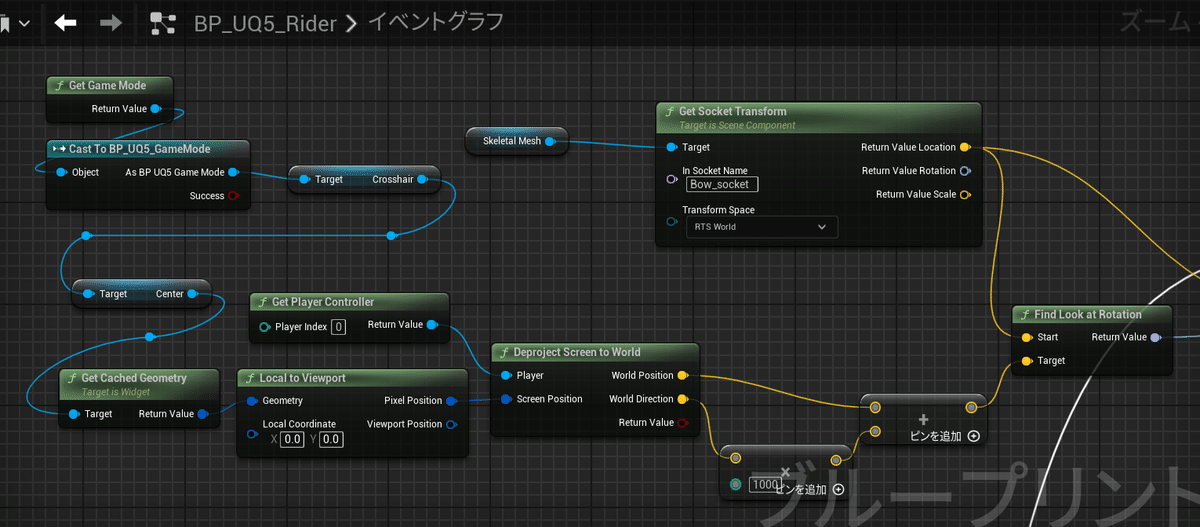Edit the In Socket Name field Bow_socket
This screenshot has height=527, width=1200.
click(x=723, y=184)
